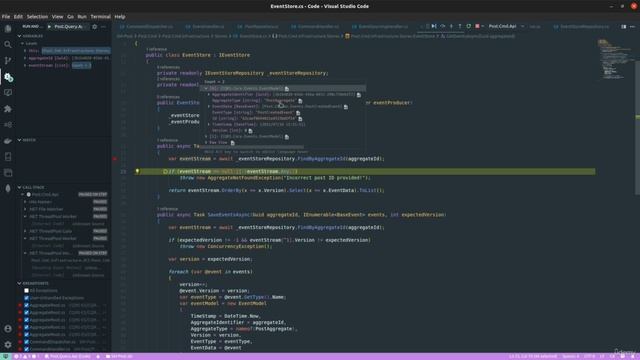Open the Docker view in activity bar
The height and width of the screenshot is (360, 640).
[x=8, y=141]
